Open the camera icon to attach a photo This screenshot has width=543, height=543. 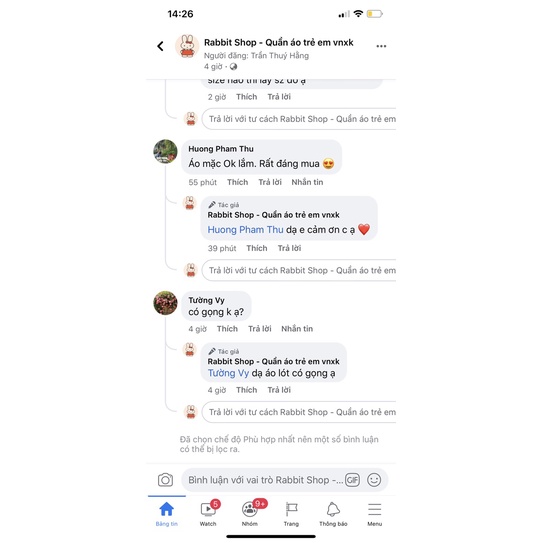(166, 480)
